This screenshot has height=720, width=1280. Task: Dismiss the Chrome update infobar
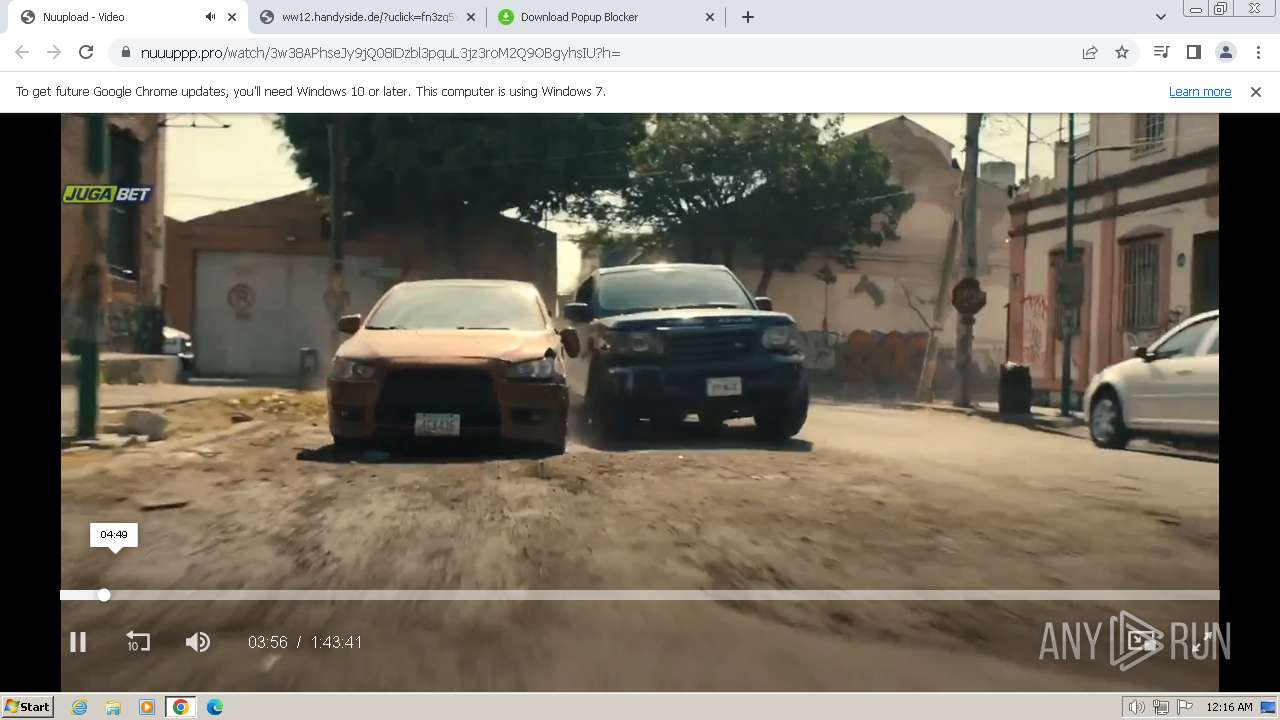click(x=1256, y=91)
